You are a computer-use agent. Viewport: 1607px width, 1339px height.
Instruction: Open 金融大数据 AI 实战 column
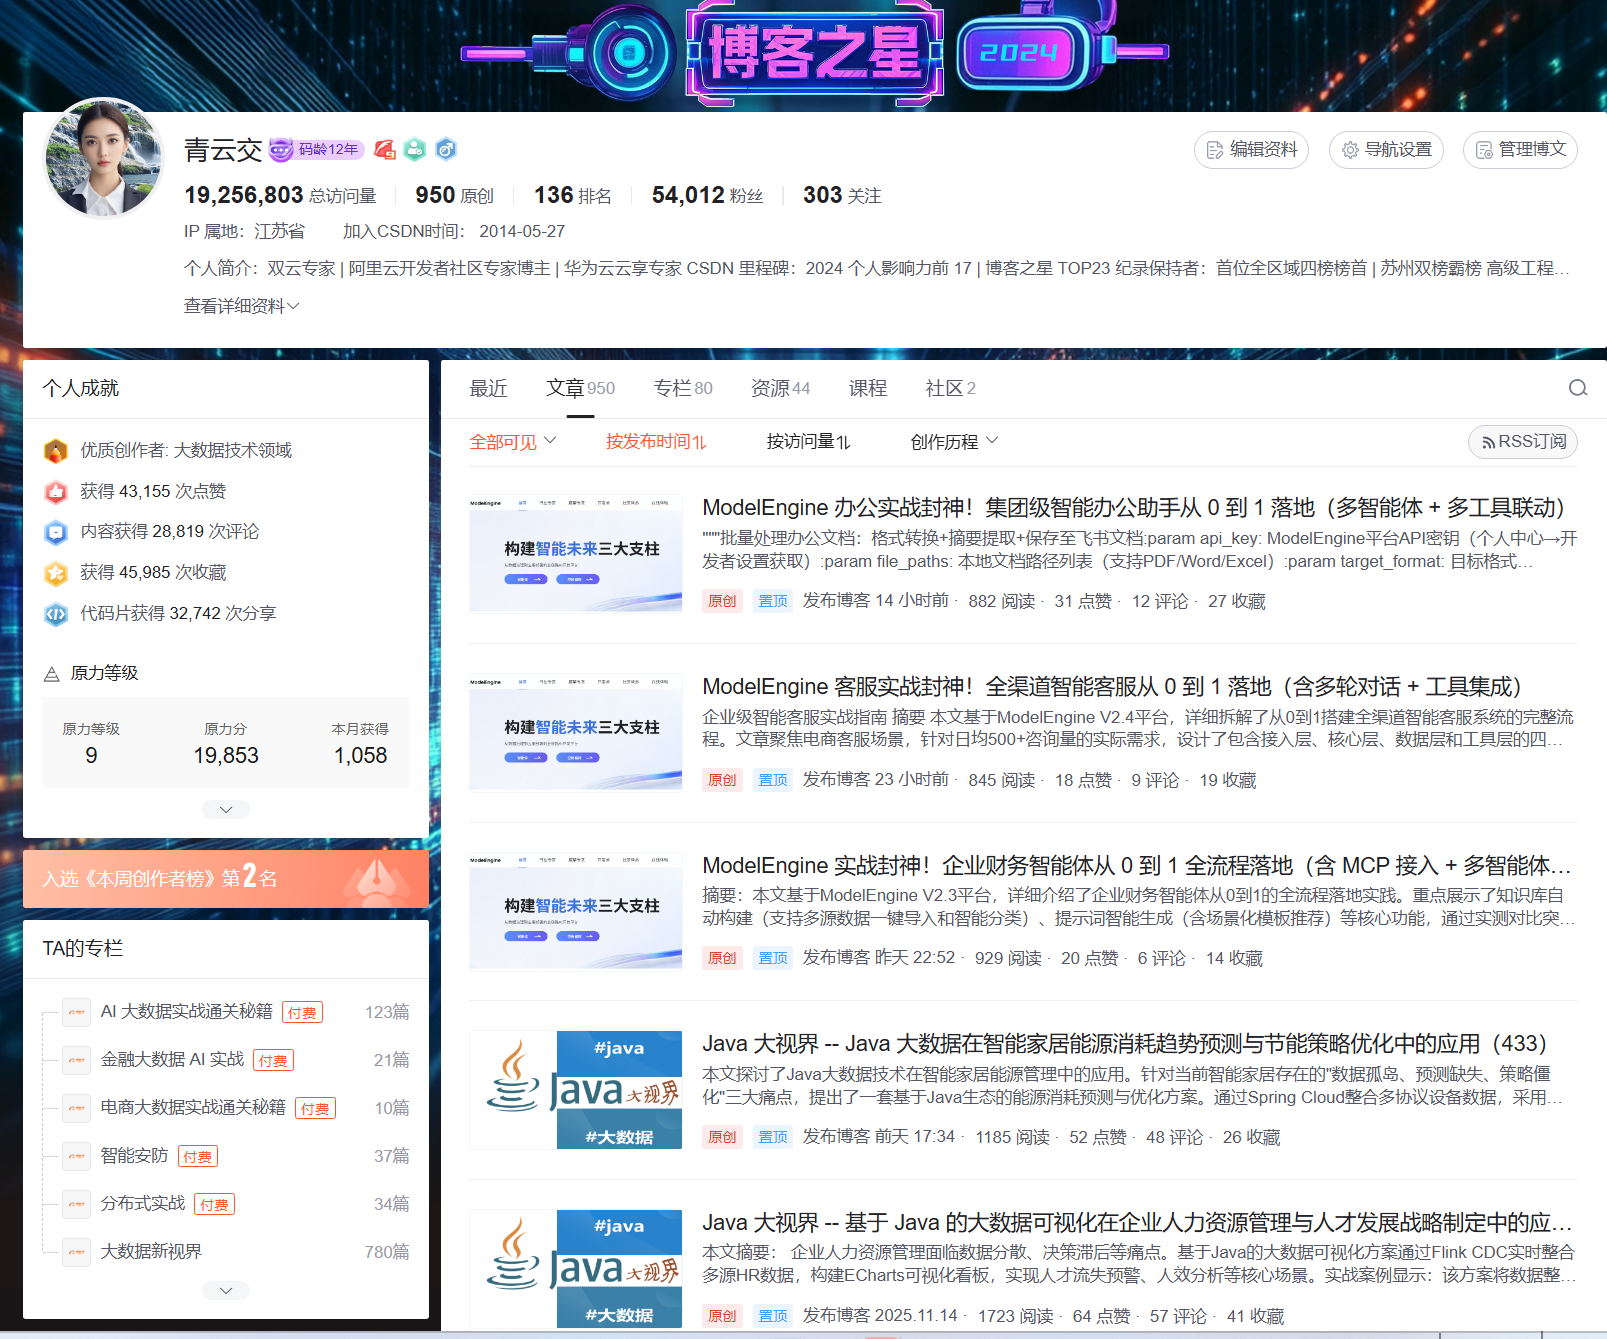point(172,1060)
